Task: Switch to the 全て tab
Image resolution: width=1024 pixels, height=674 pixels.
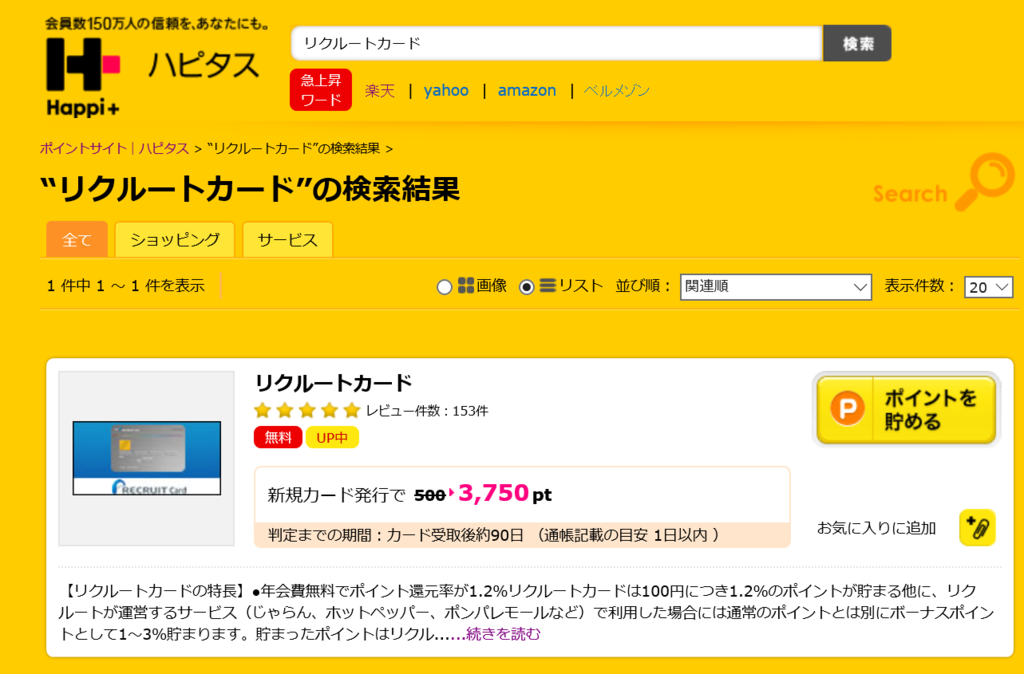Action: coord(76,240)
